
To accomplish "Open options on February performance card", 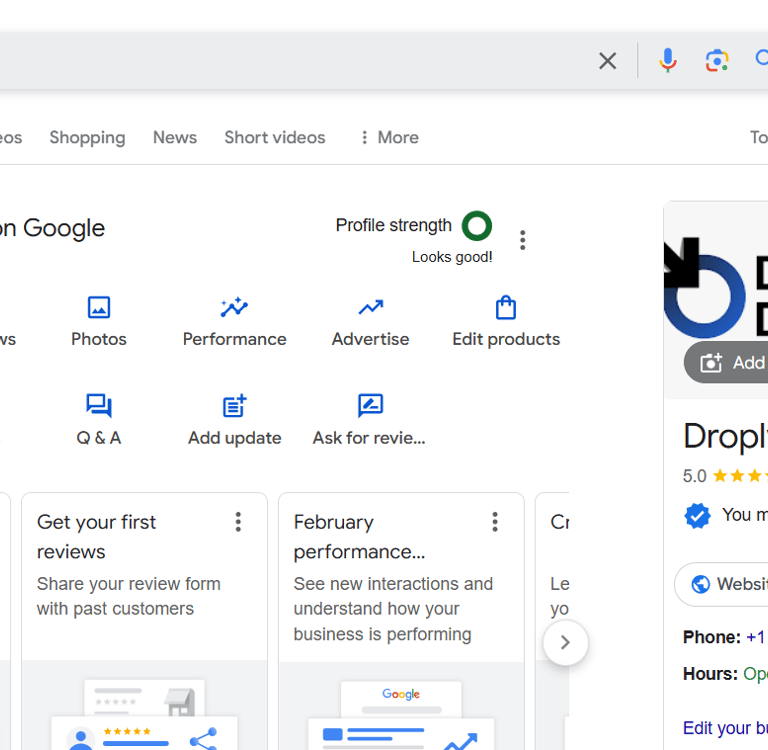I will [495, 522].
